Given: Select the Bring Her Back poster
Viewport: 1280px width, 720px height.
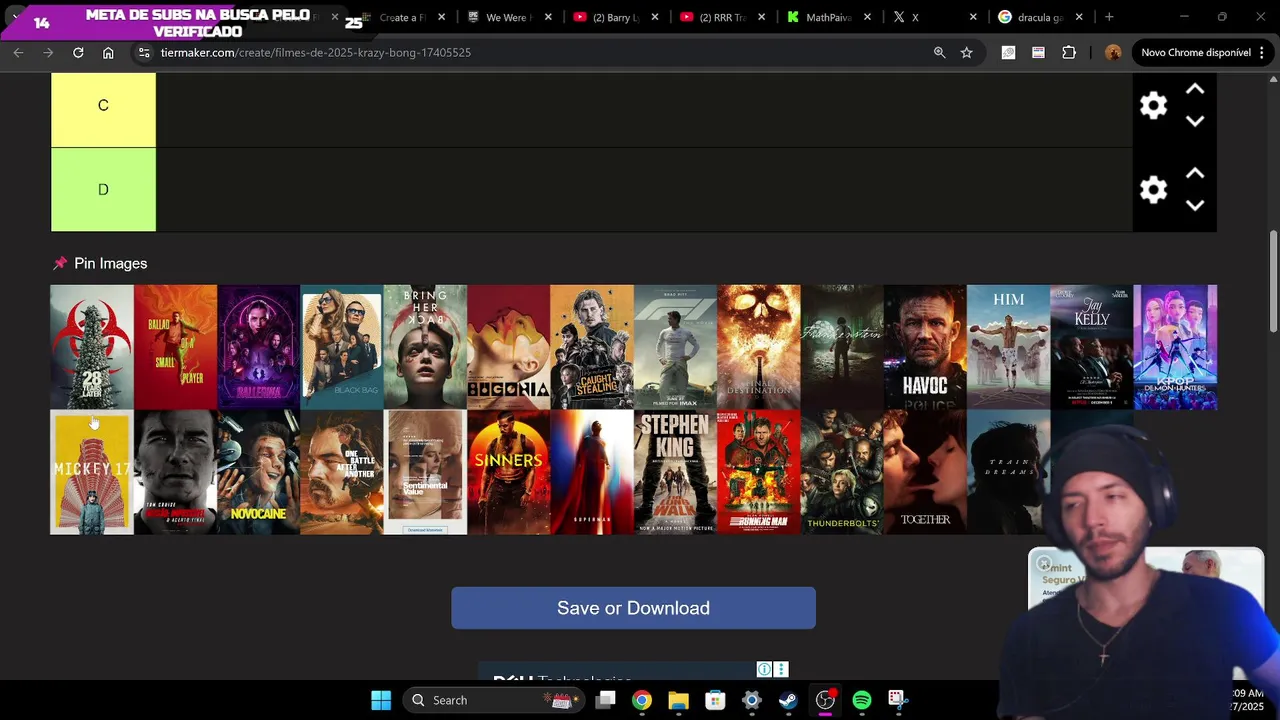Looking at the screenshot, I should coord(425,347).
